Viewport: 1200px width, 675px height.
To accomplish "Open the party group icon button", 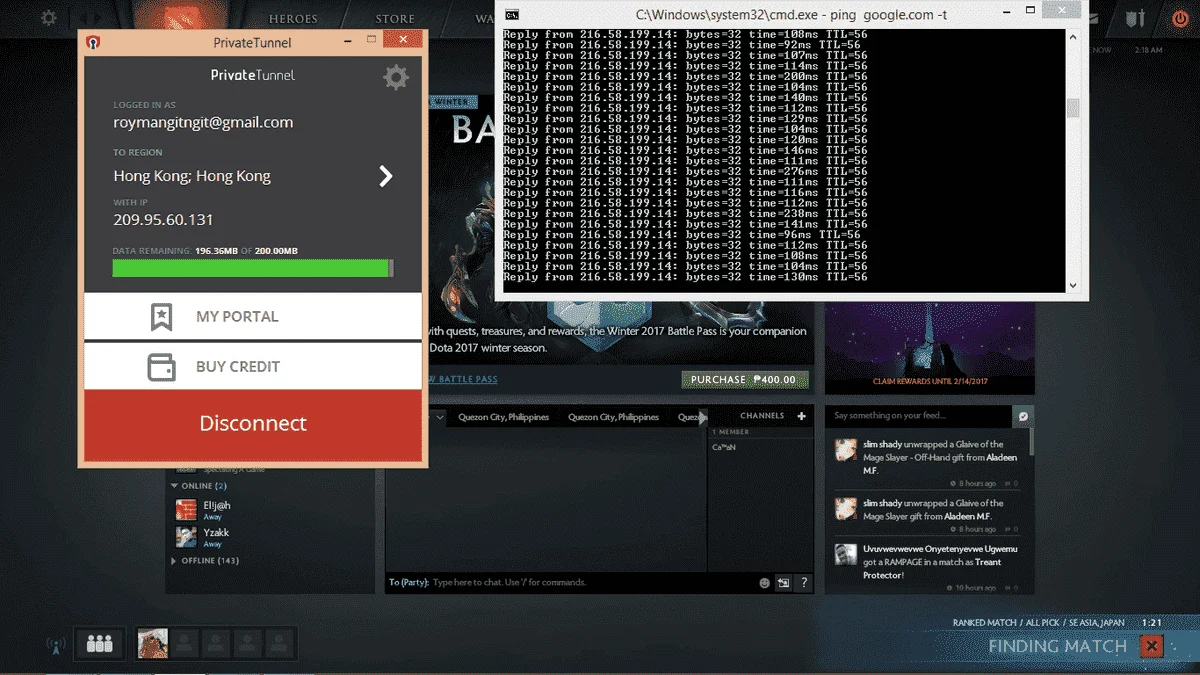I will click(x=100, y=644).
